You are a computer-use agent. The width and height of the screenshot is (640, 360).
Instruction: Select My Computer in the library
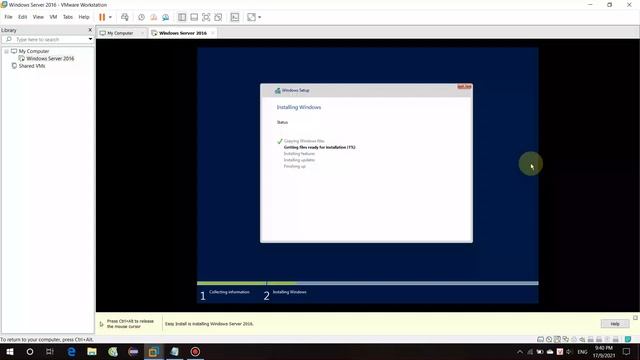(x=33, y=51)
